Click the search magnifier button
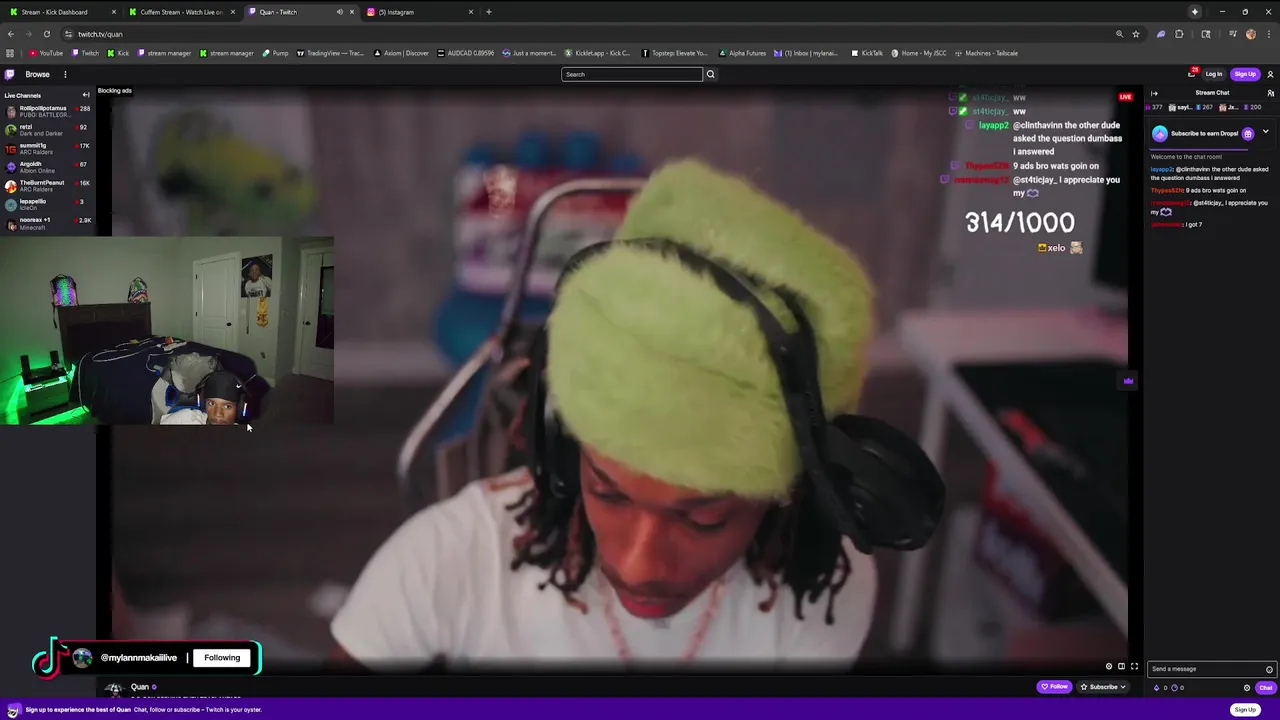The width and height of the screenshot is (1280, 720). [711, 74]
